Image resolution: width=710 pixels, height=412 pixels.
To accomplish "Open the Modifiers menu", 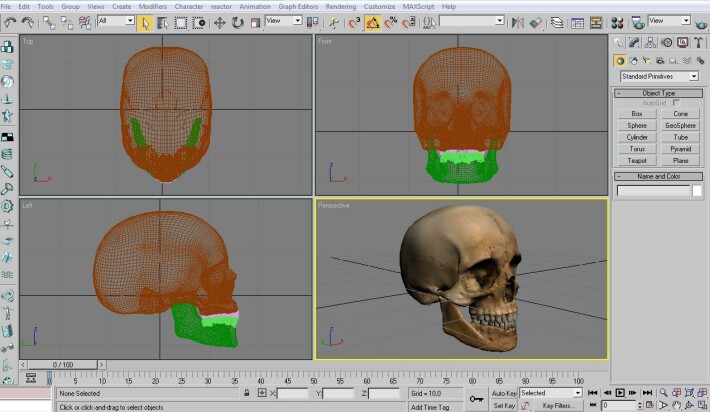I will point(152,6).
